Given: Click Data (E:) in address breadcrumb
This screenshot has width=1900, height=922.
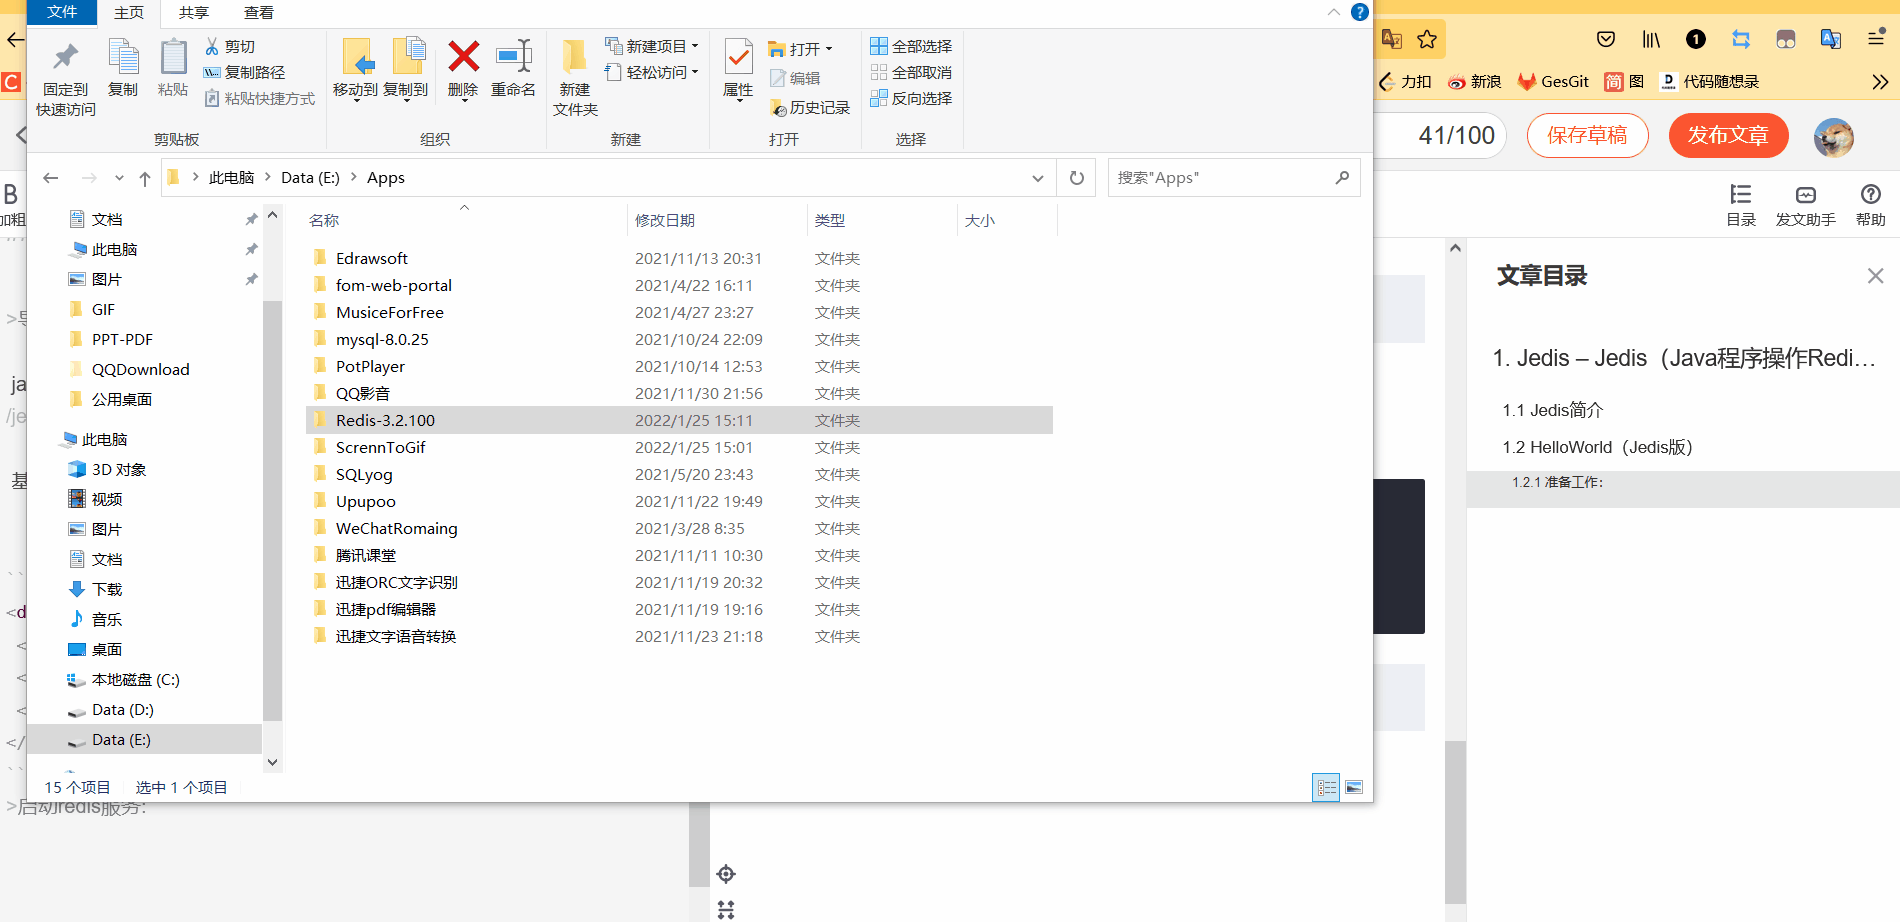Looking at the screenshot, I should pyautogui.click(x=310, y=178).
